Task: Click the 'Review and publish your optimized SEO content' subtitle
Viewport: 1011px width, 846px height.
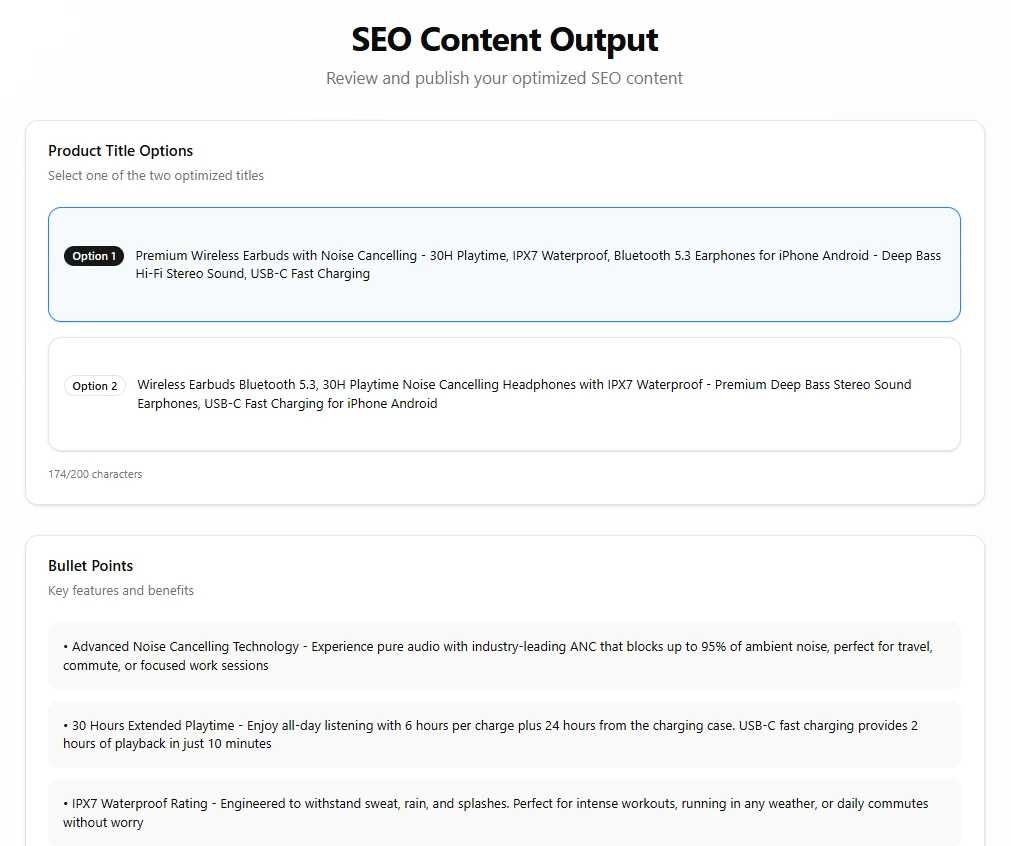Action: tap(504, 79)
